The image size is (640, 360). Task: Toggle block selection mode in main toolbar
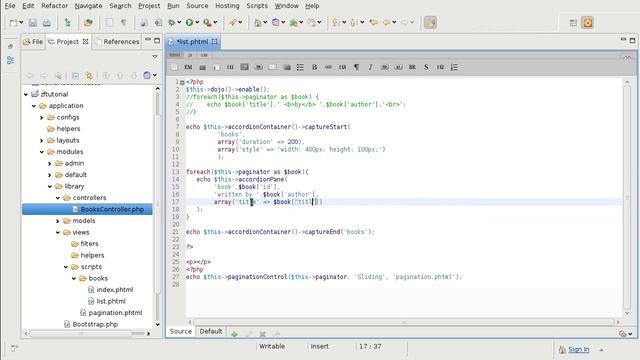(x=109, y=23)
